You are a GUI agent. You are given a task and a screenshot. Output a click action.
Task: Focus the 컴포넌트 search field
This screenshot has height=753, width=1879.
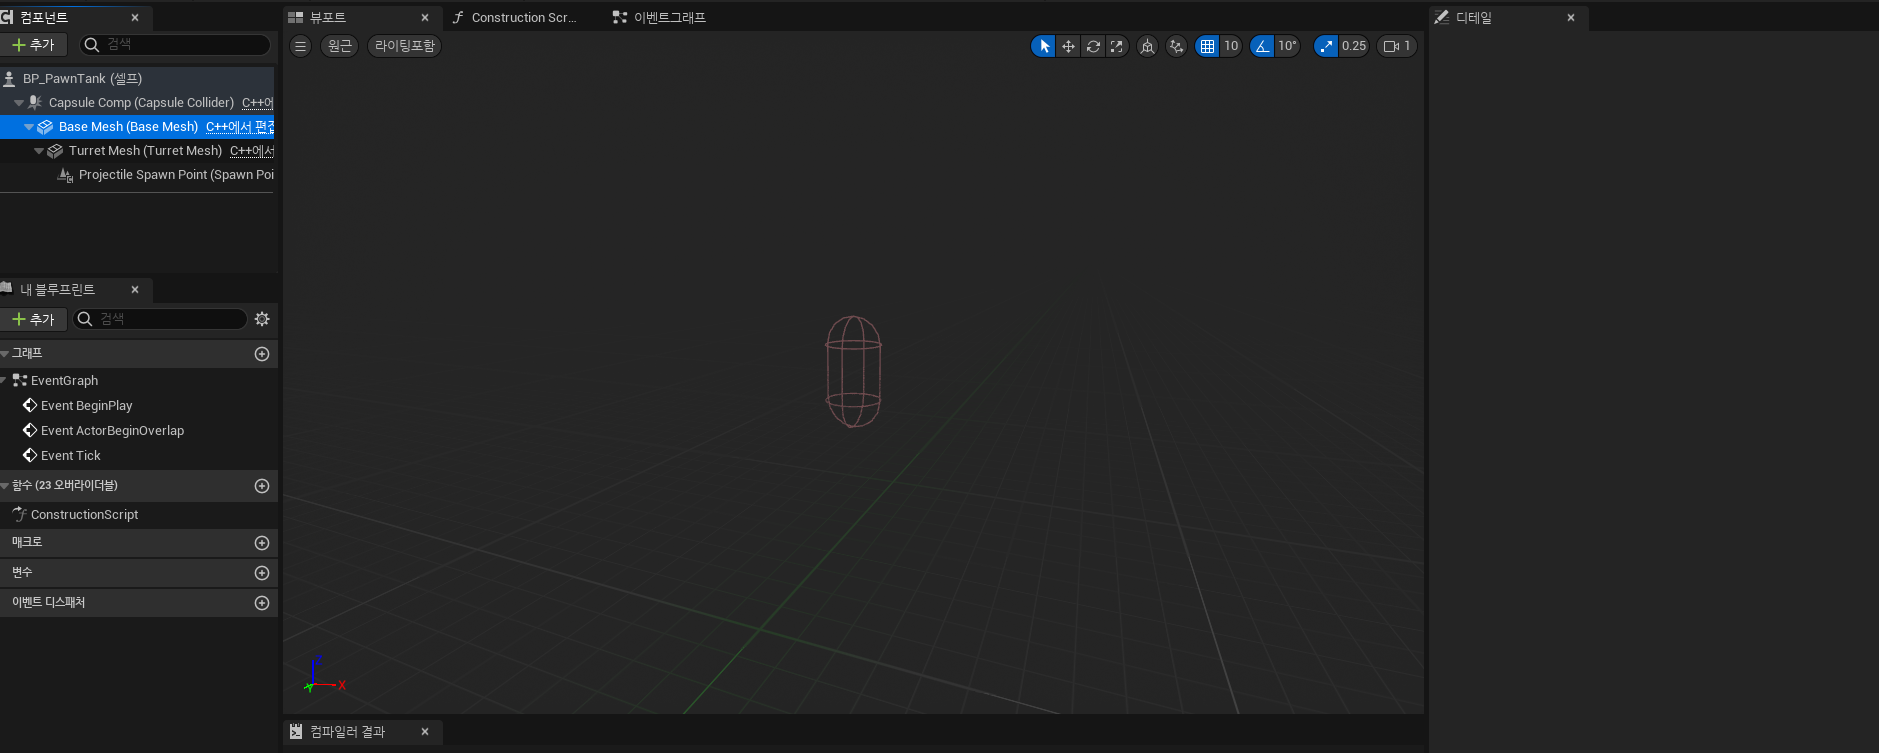click(x=175, y=45)
